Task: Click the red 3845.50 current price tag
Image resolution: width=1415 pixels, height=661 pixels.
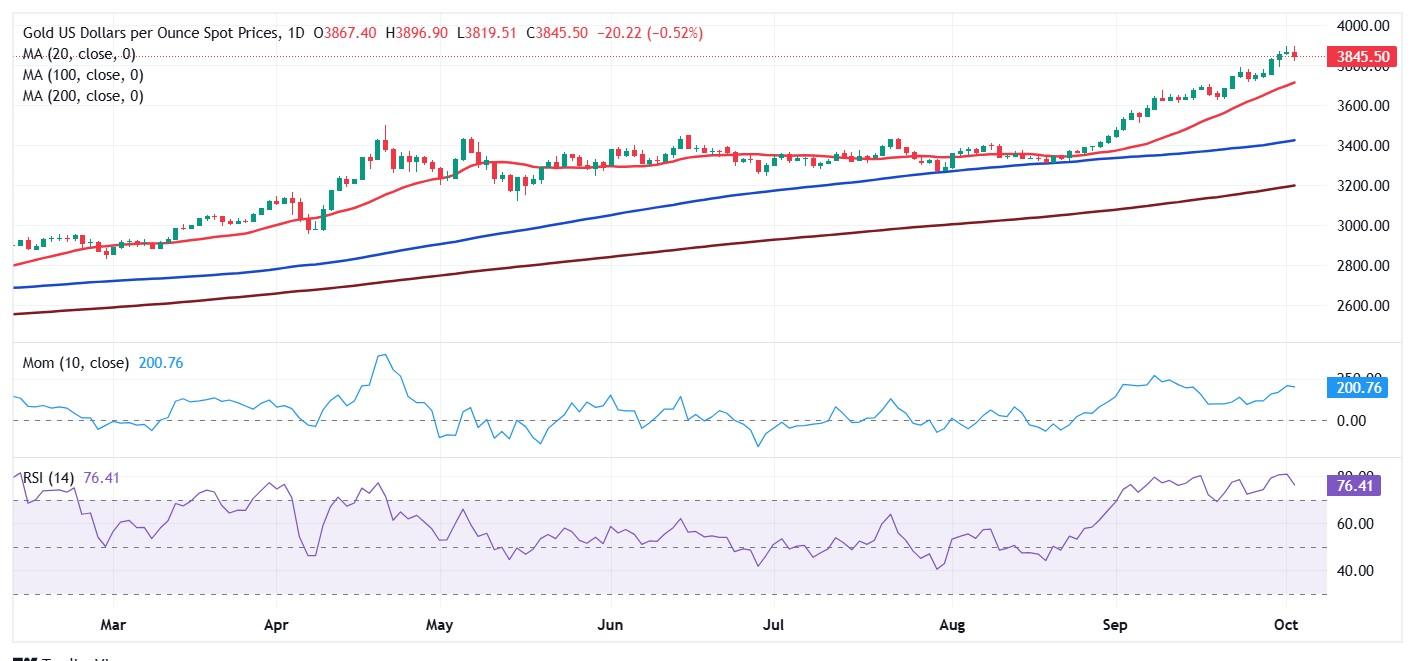Action: (x=1361, y=57)
